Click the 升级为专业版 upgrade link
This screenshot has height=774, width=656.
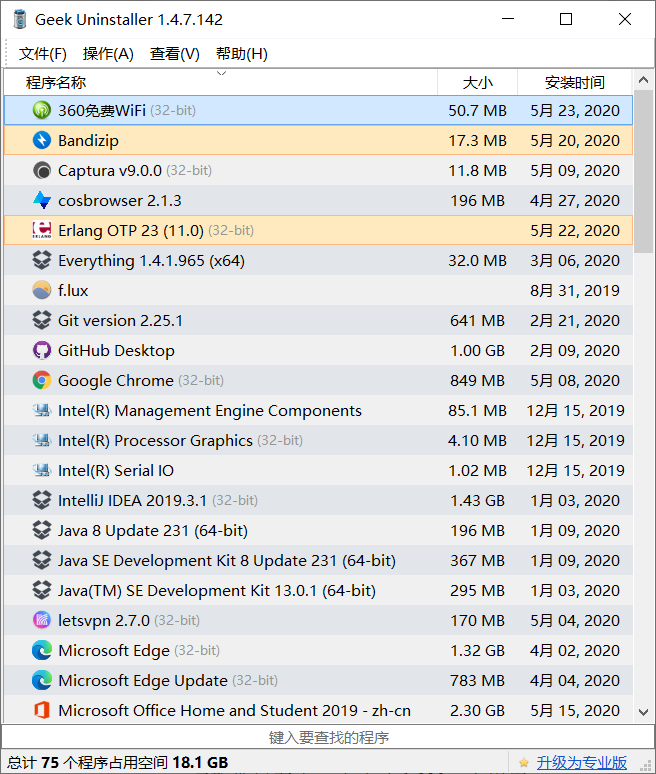click(x=581, y=763)
